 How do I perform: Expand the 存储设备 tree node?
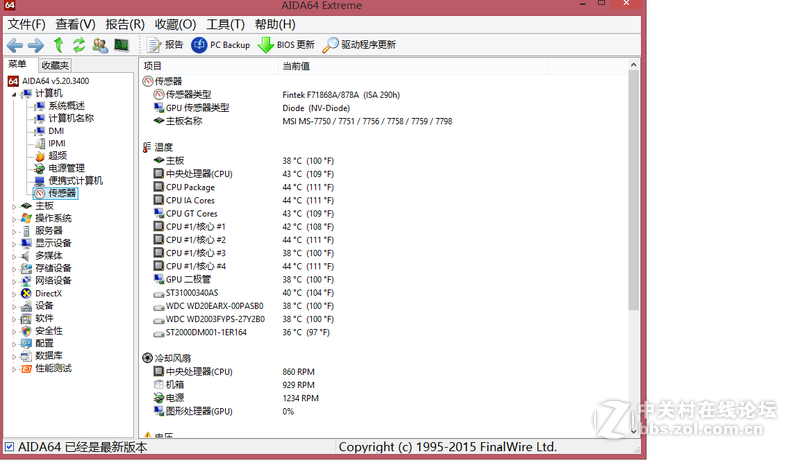pyautogui.click(x=14, y=269)
